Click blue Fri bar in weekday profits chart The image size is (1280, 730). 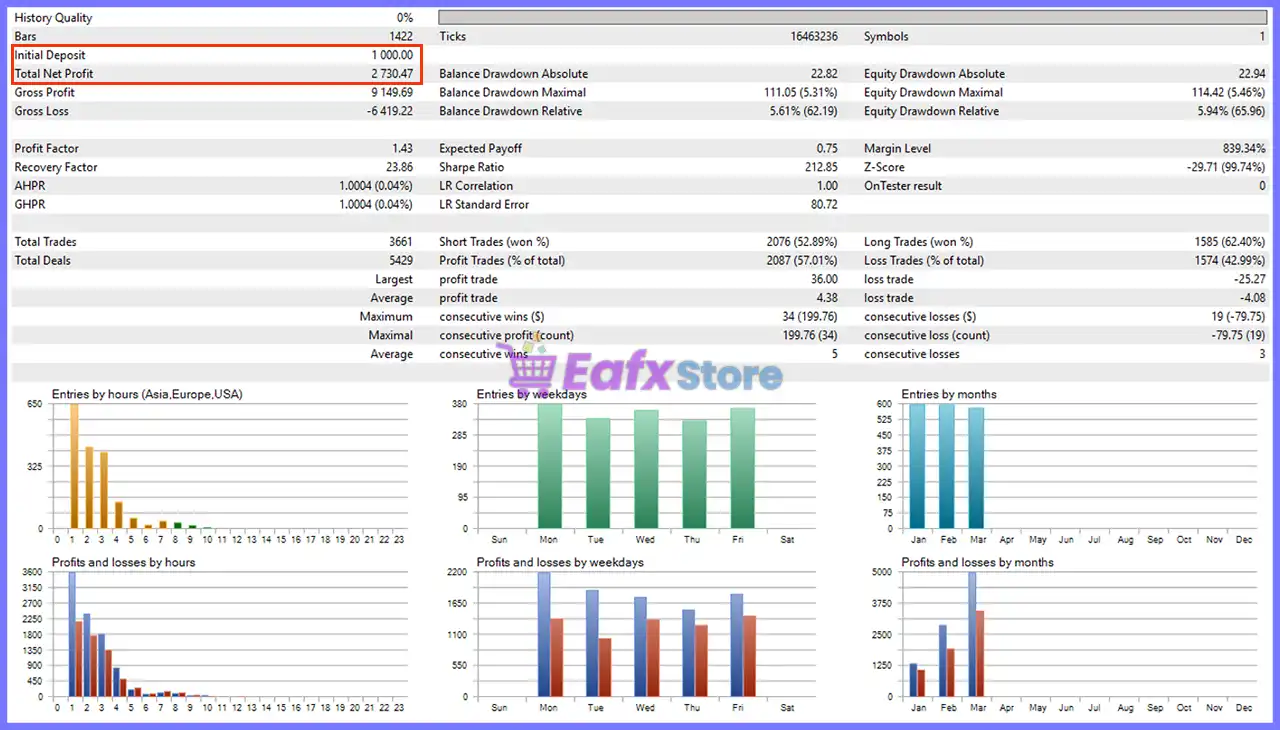click(737, 645)
